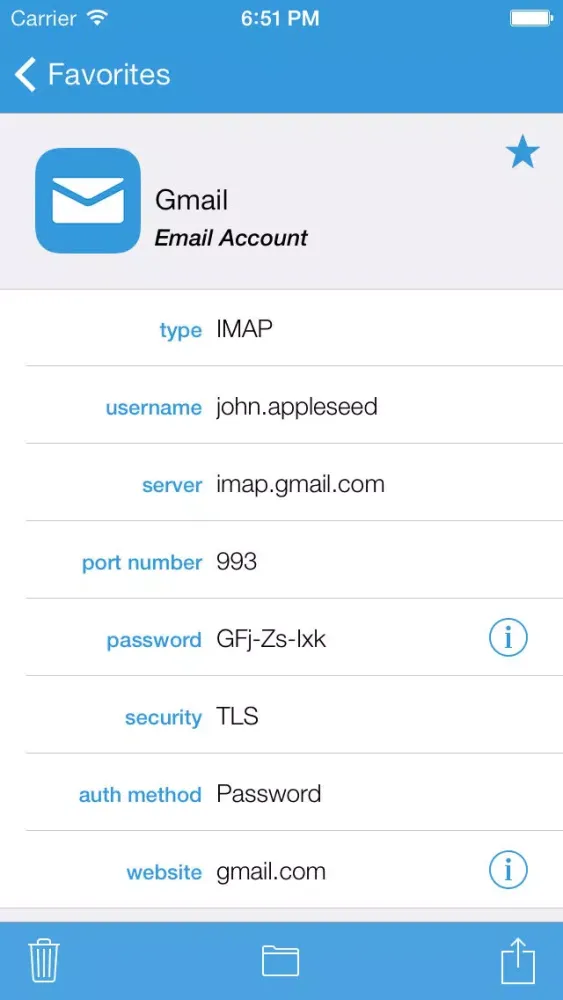Share entry with the export icon
Screen dimensions: 563x1000
518,960
